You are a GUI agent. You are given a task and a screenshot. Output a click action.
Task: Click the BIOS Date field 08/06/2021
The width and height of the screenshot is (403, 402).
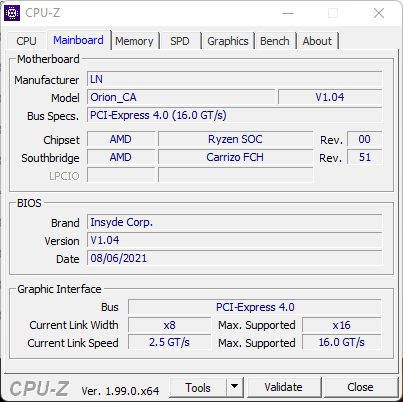click(x=235, y=258)
